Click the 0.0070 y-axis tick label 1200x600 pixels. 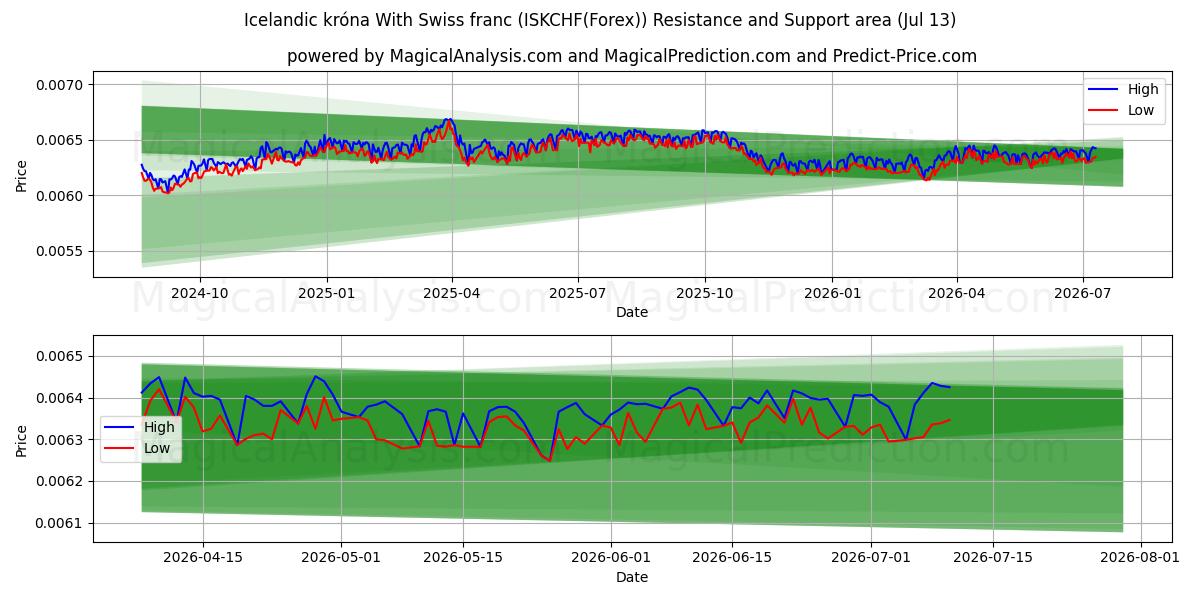pyautogui.click(x=60, y=85)
